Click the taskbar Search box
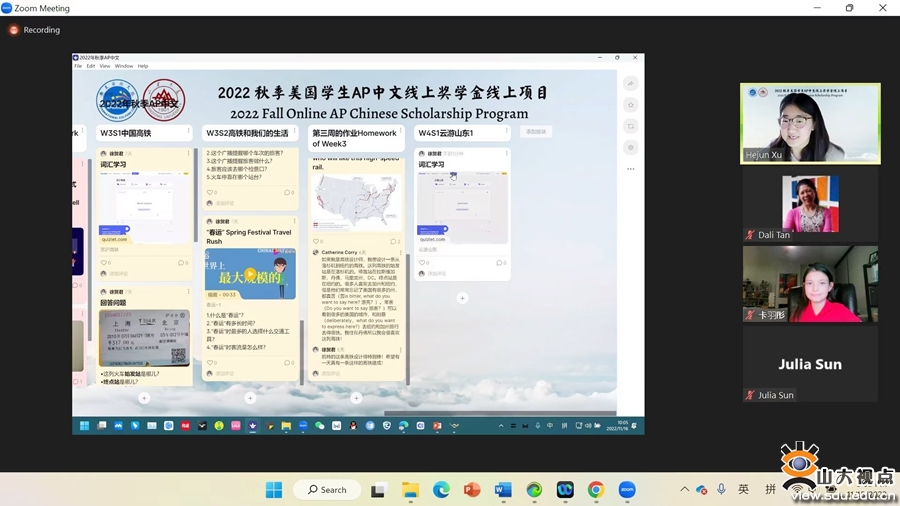Screen dimensions: 900x506 pos(327,490)
